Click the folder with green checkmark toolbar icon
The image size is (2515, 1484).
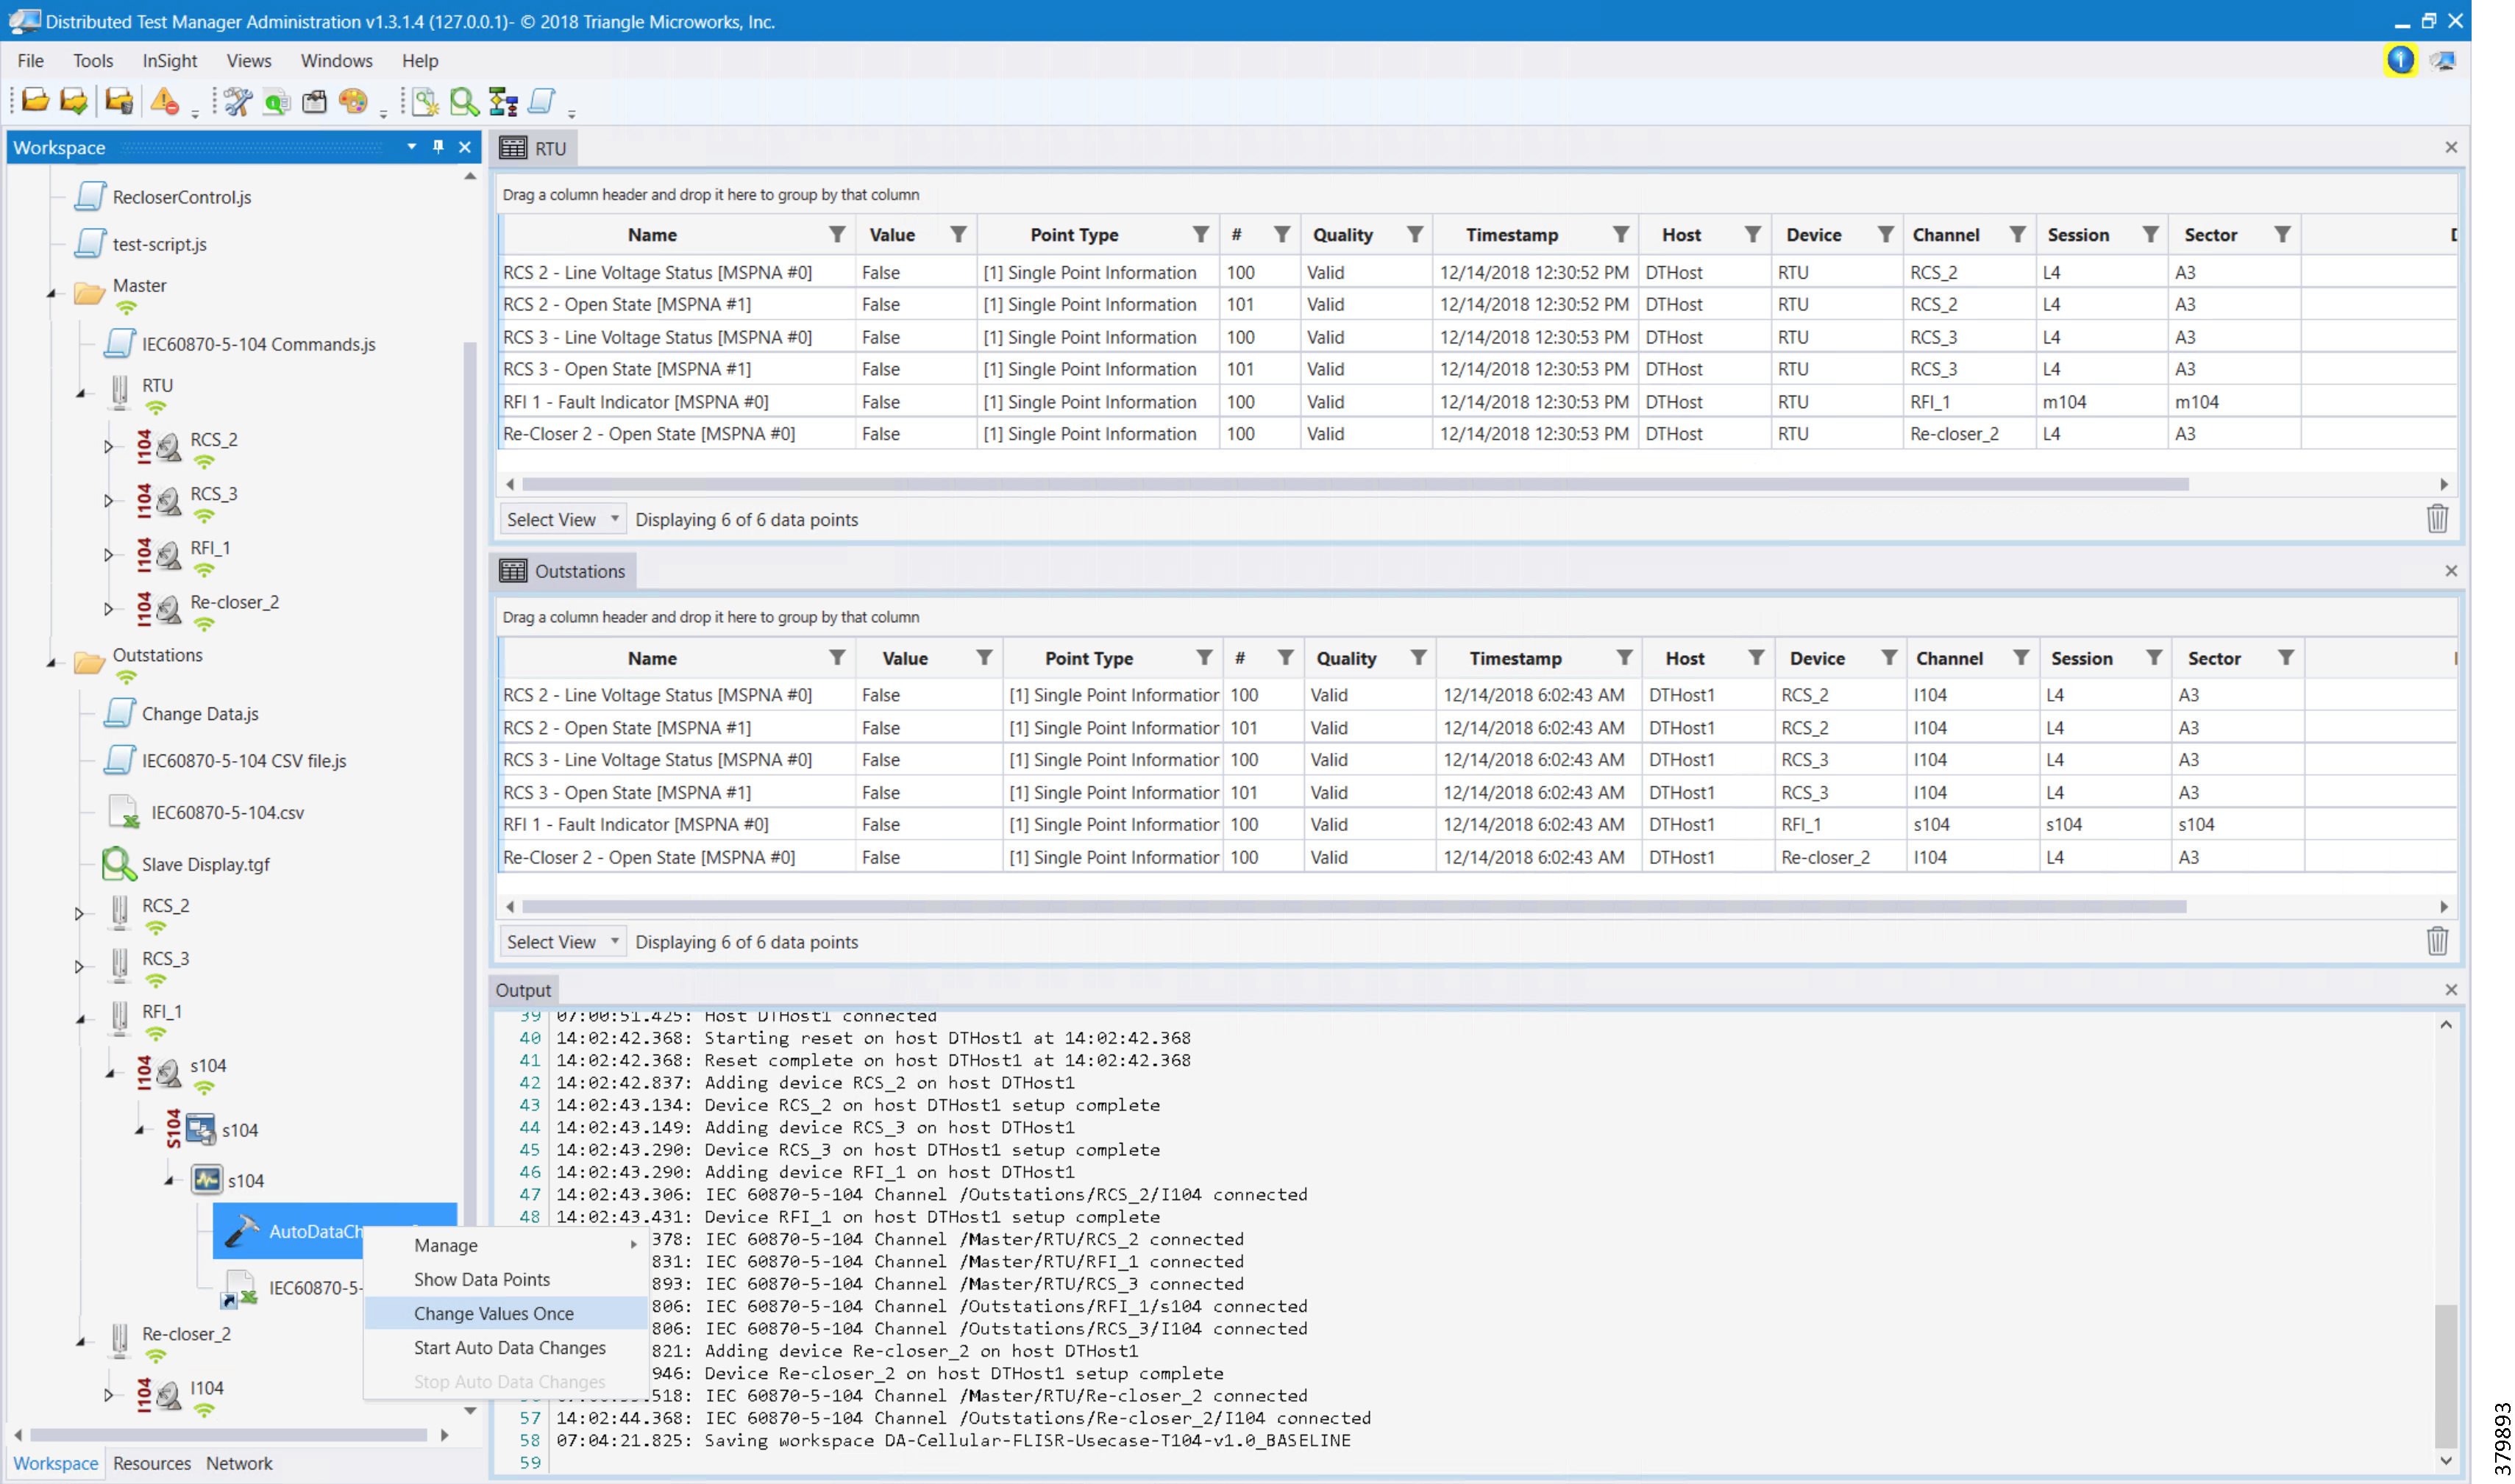tap(74, 101)
